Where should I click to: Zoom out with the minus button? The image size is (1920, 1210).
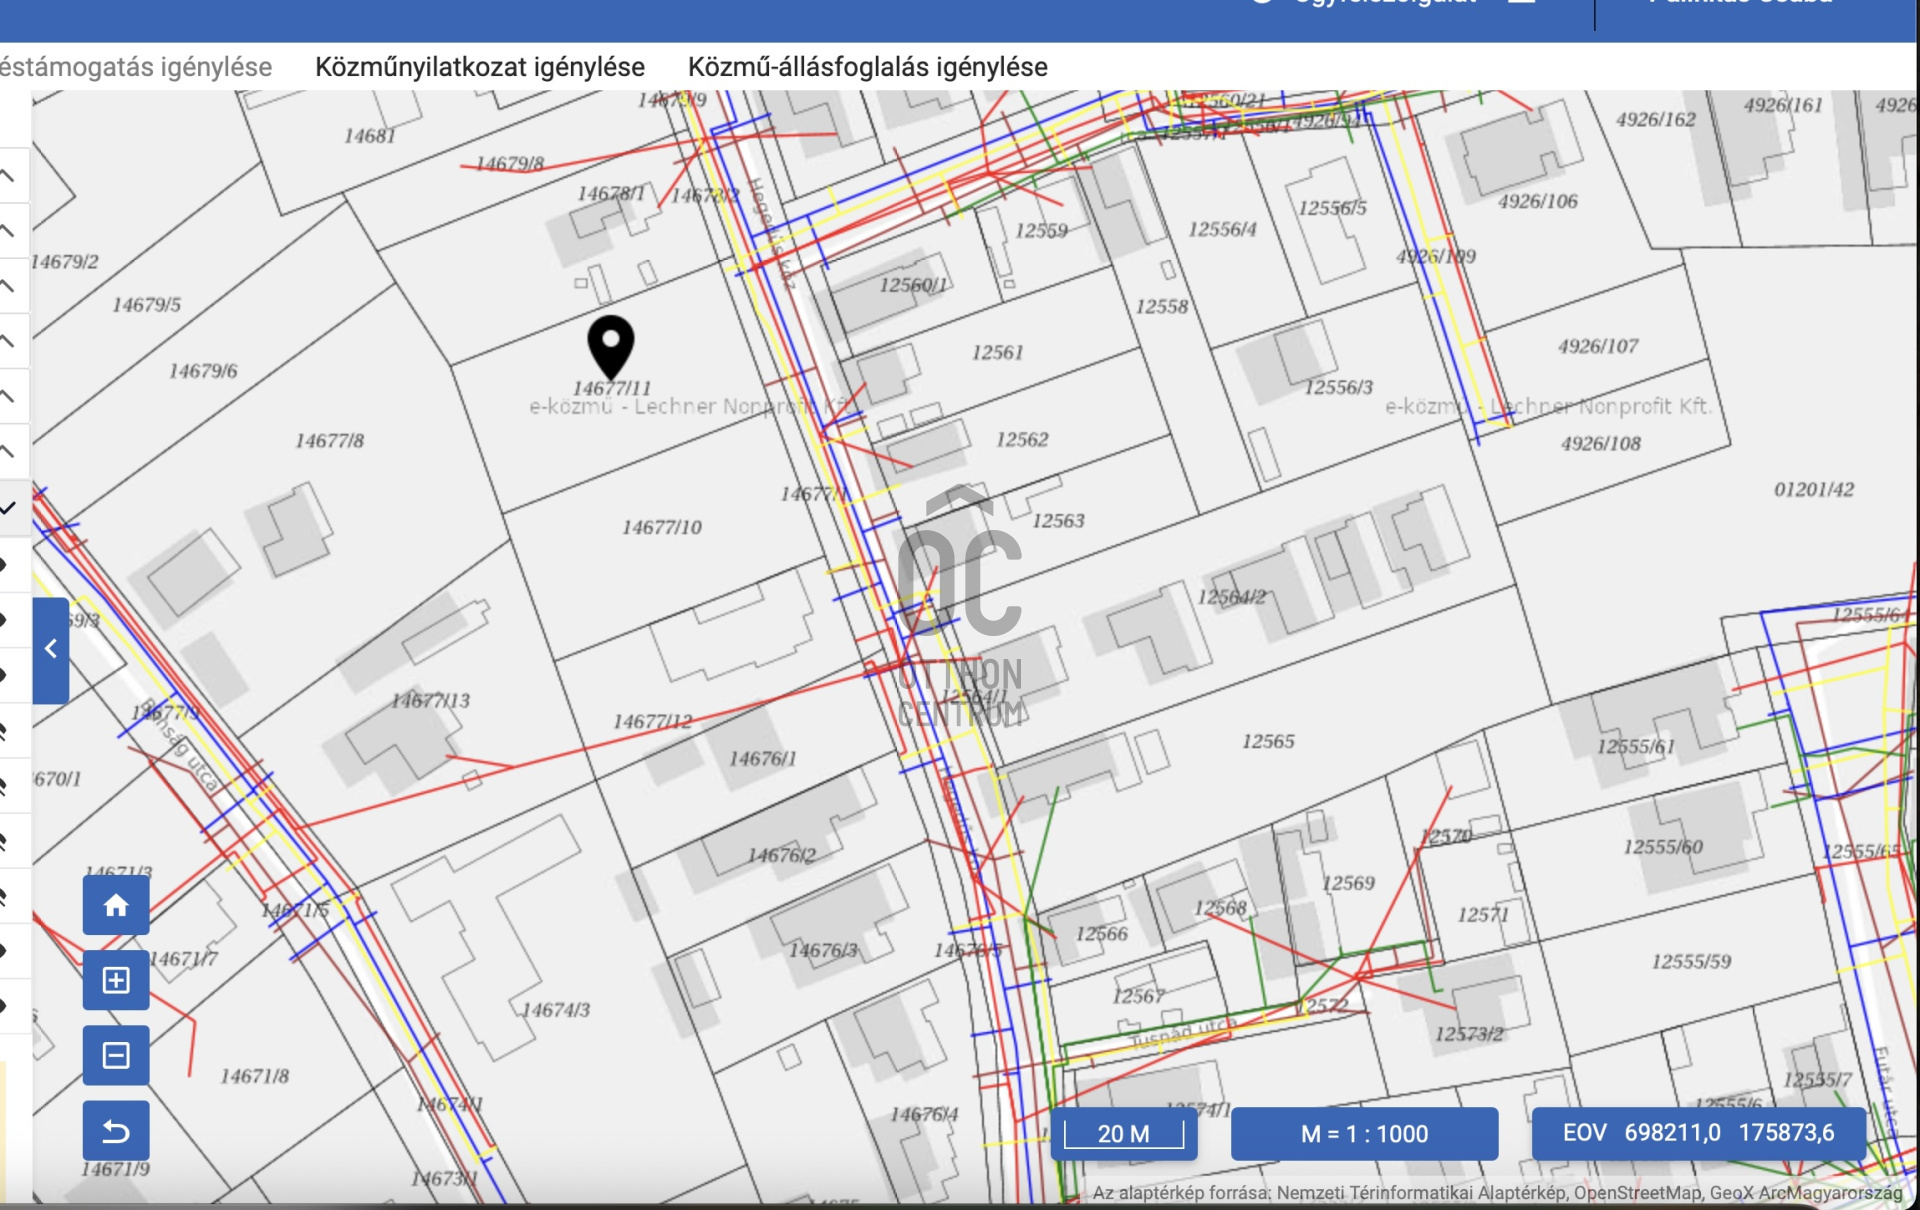click(x=116, y=1056)
